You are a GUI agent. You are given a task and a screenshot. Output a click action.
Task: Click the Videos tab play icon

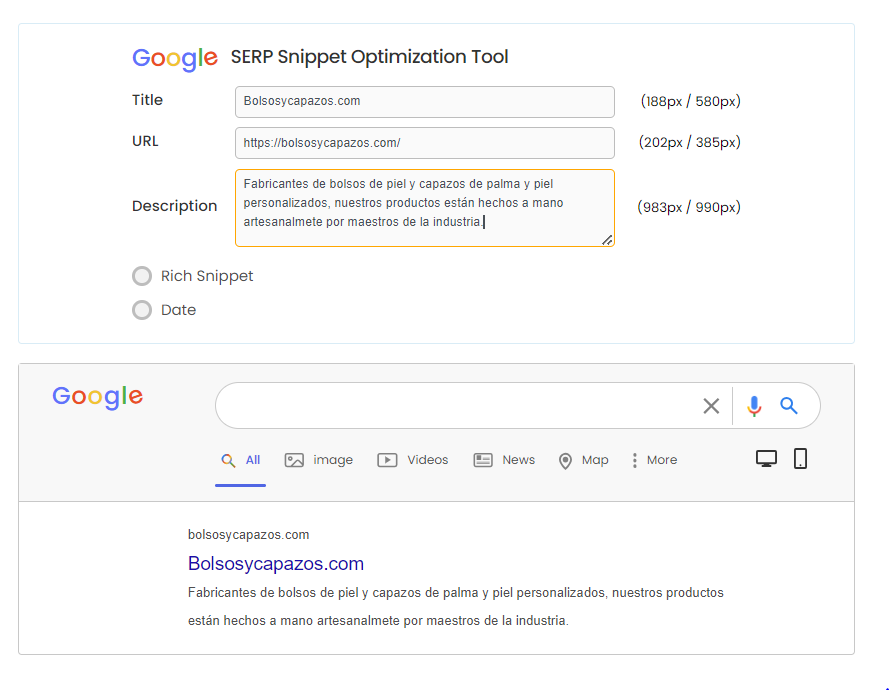click(387, 460)
